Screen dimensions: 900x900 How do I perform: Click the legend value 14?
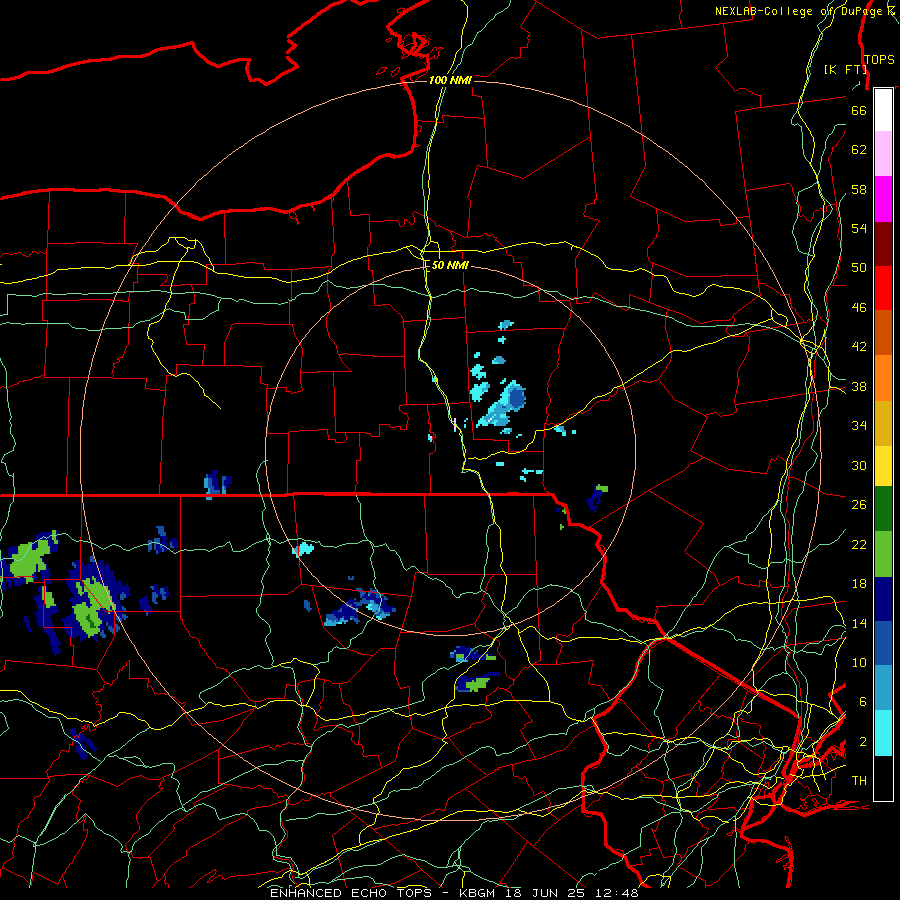pyautogui.click(x=859, y=623)
